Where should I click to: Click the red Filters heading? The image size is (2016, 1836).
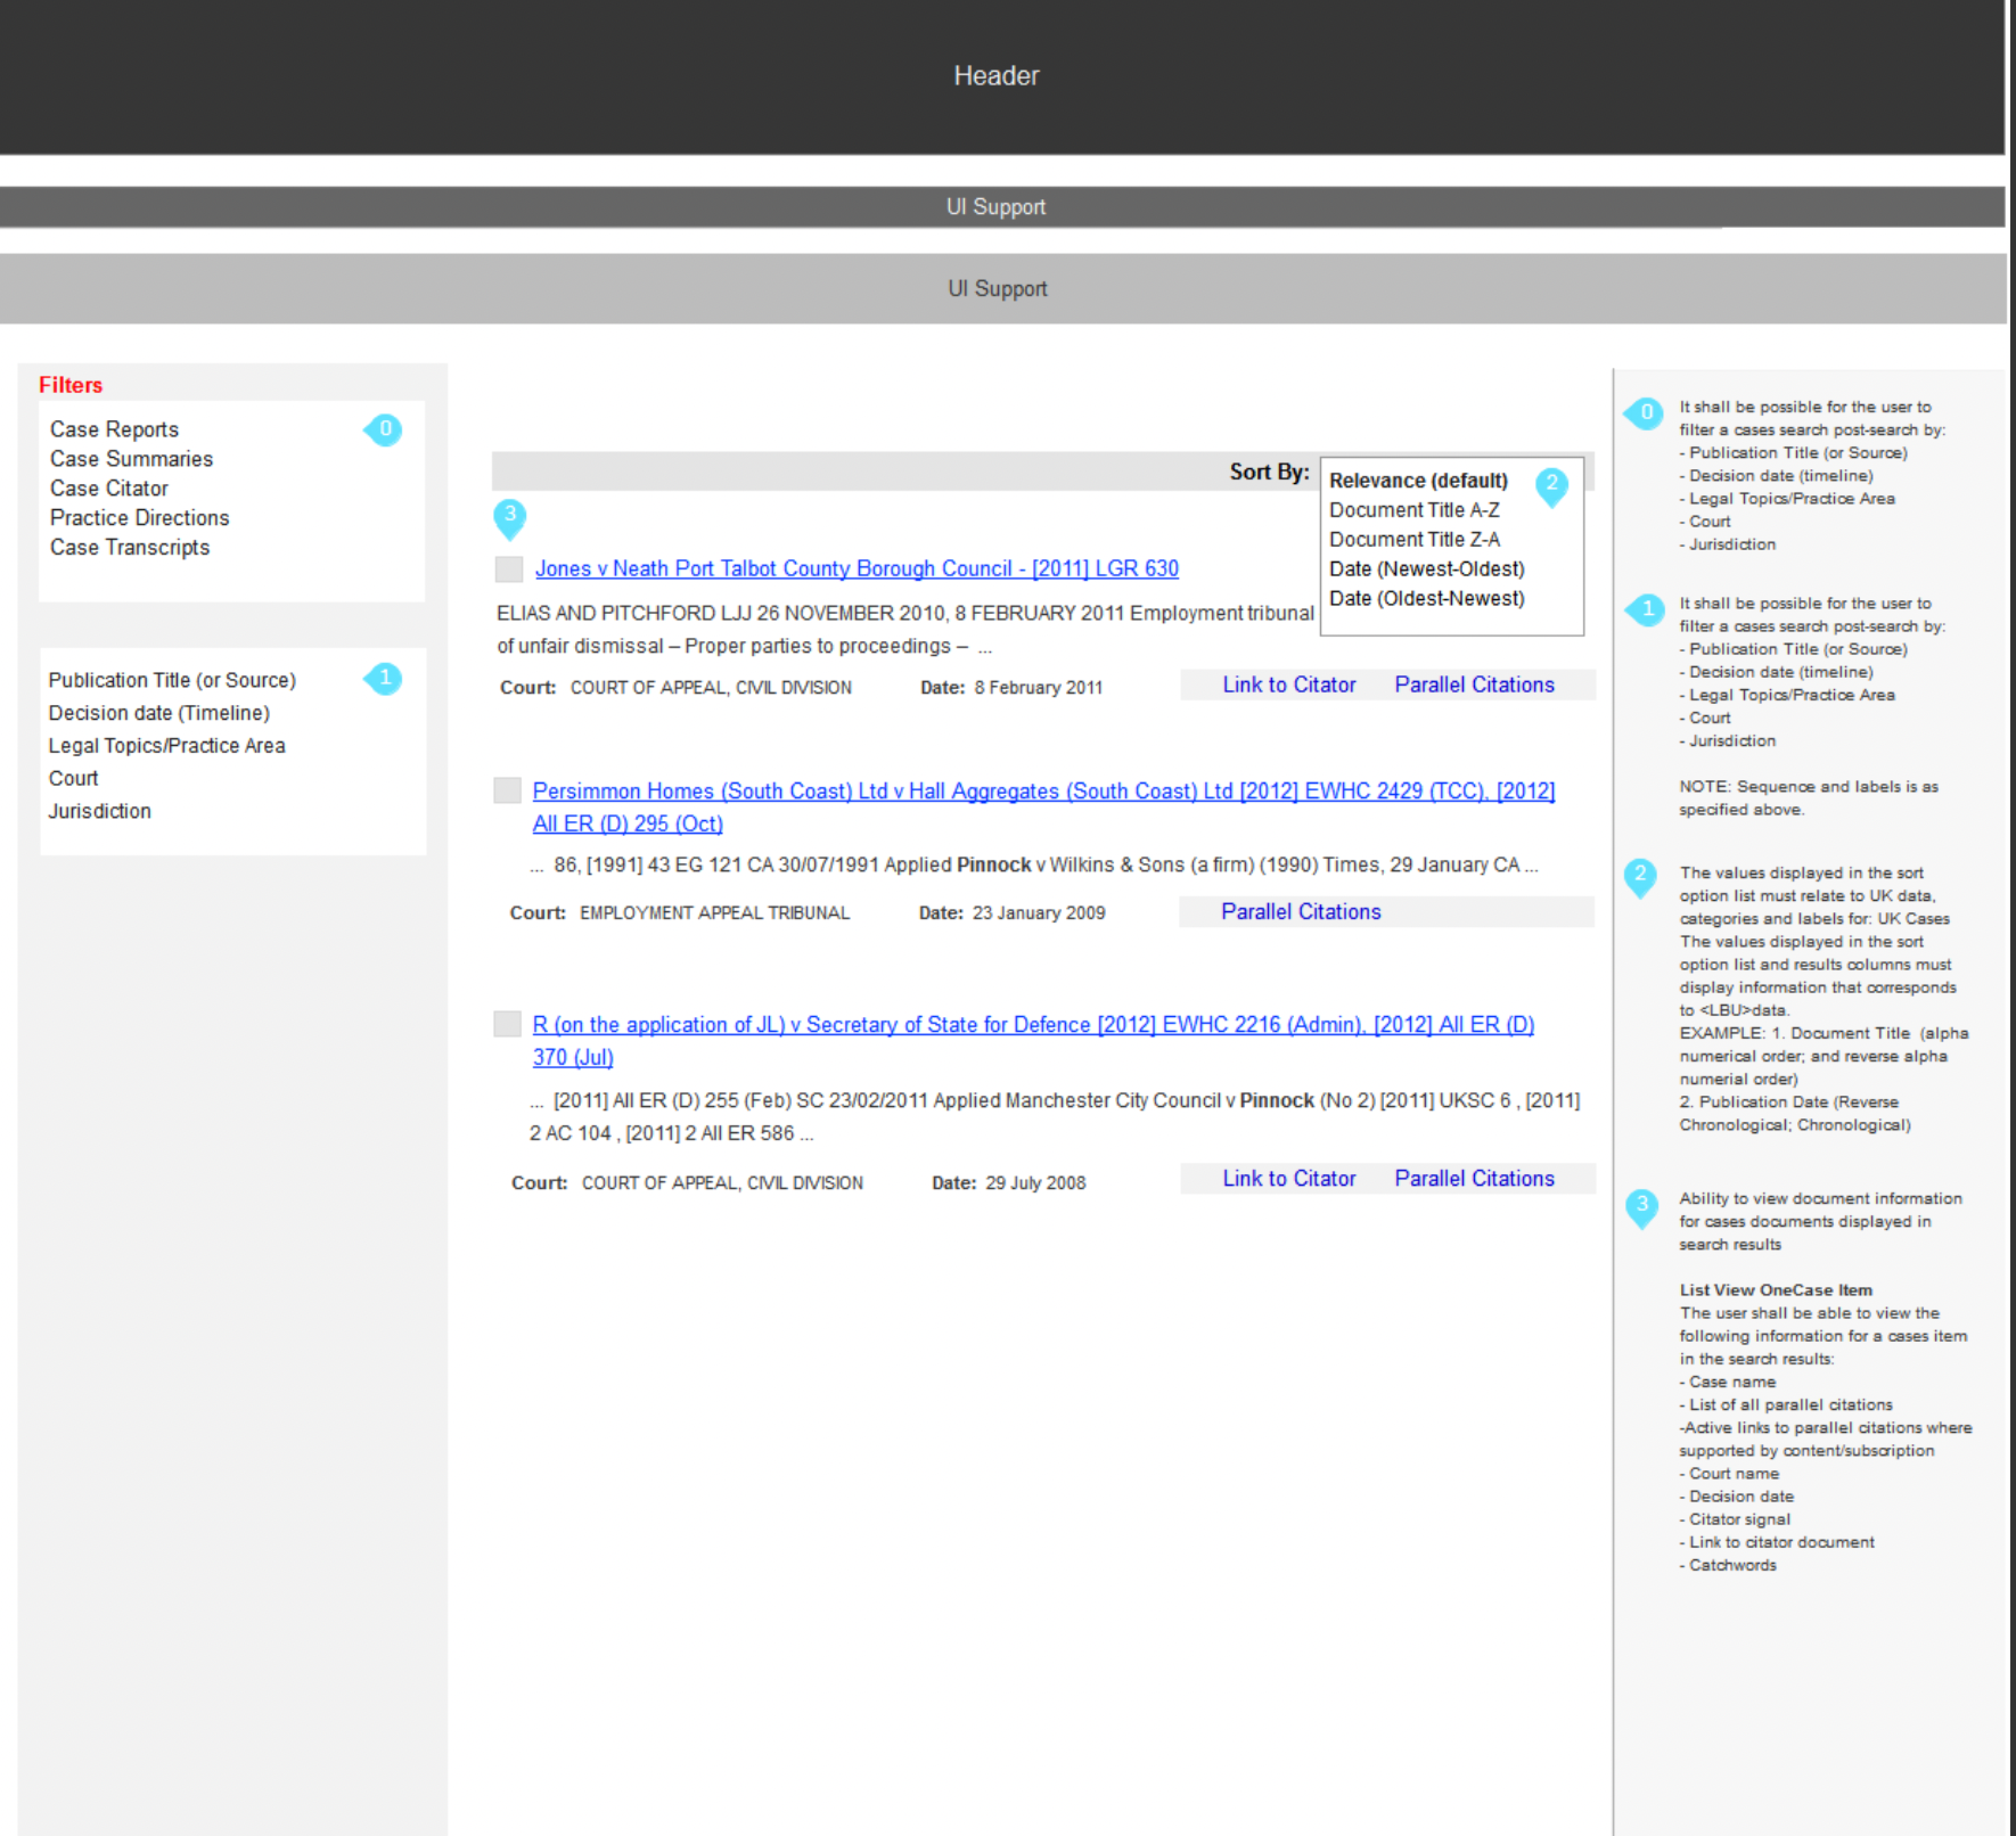coord(70,385)
